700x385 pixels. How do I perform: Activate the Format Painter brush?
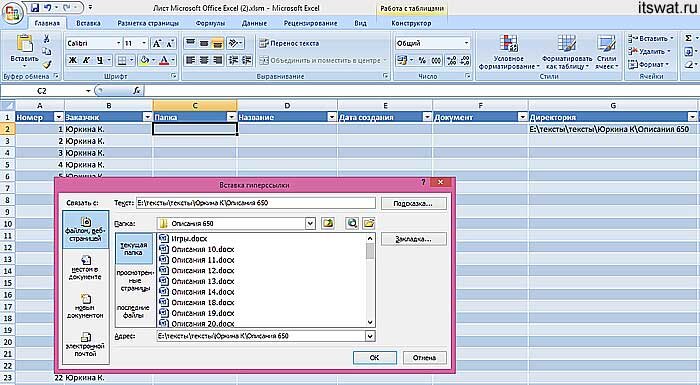(x=46, y=64)
